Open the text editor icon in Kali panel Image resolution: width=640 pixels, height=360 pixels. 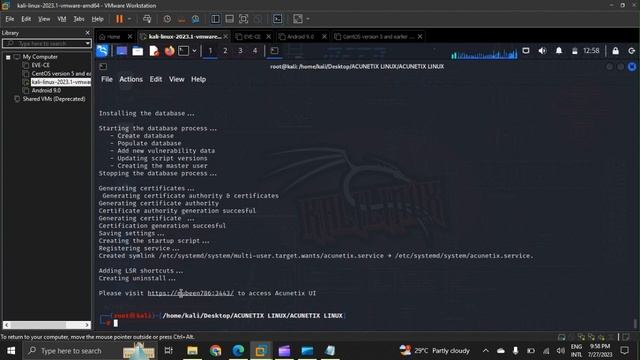(153, 51)
